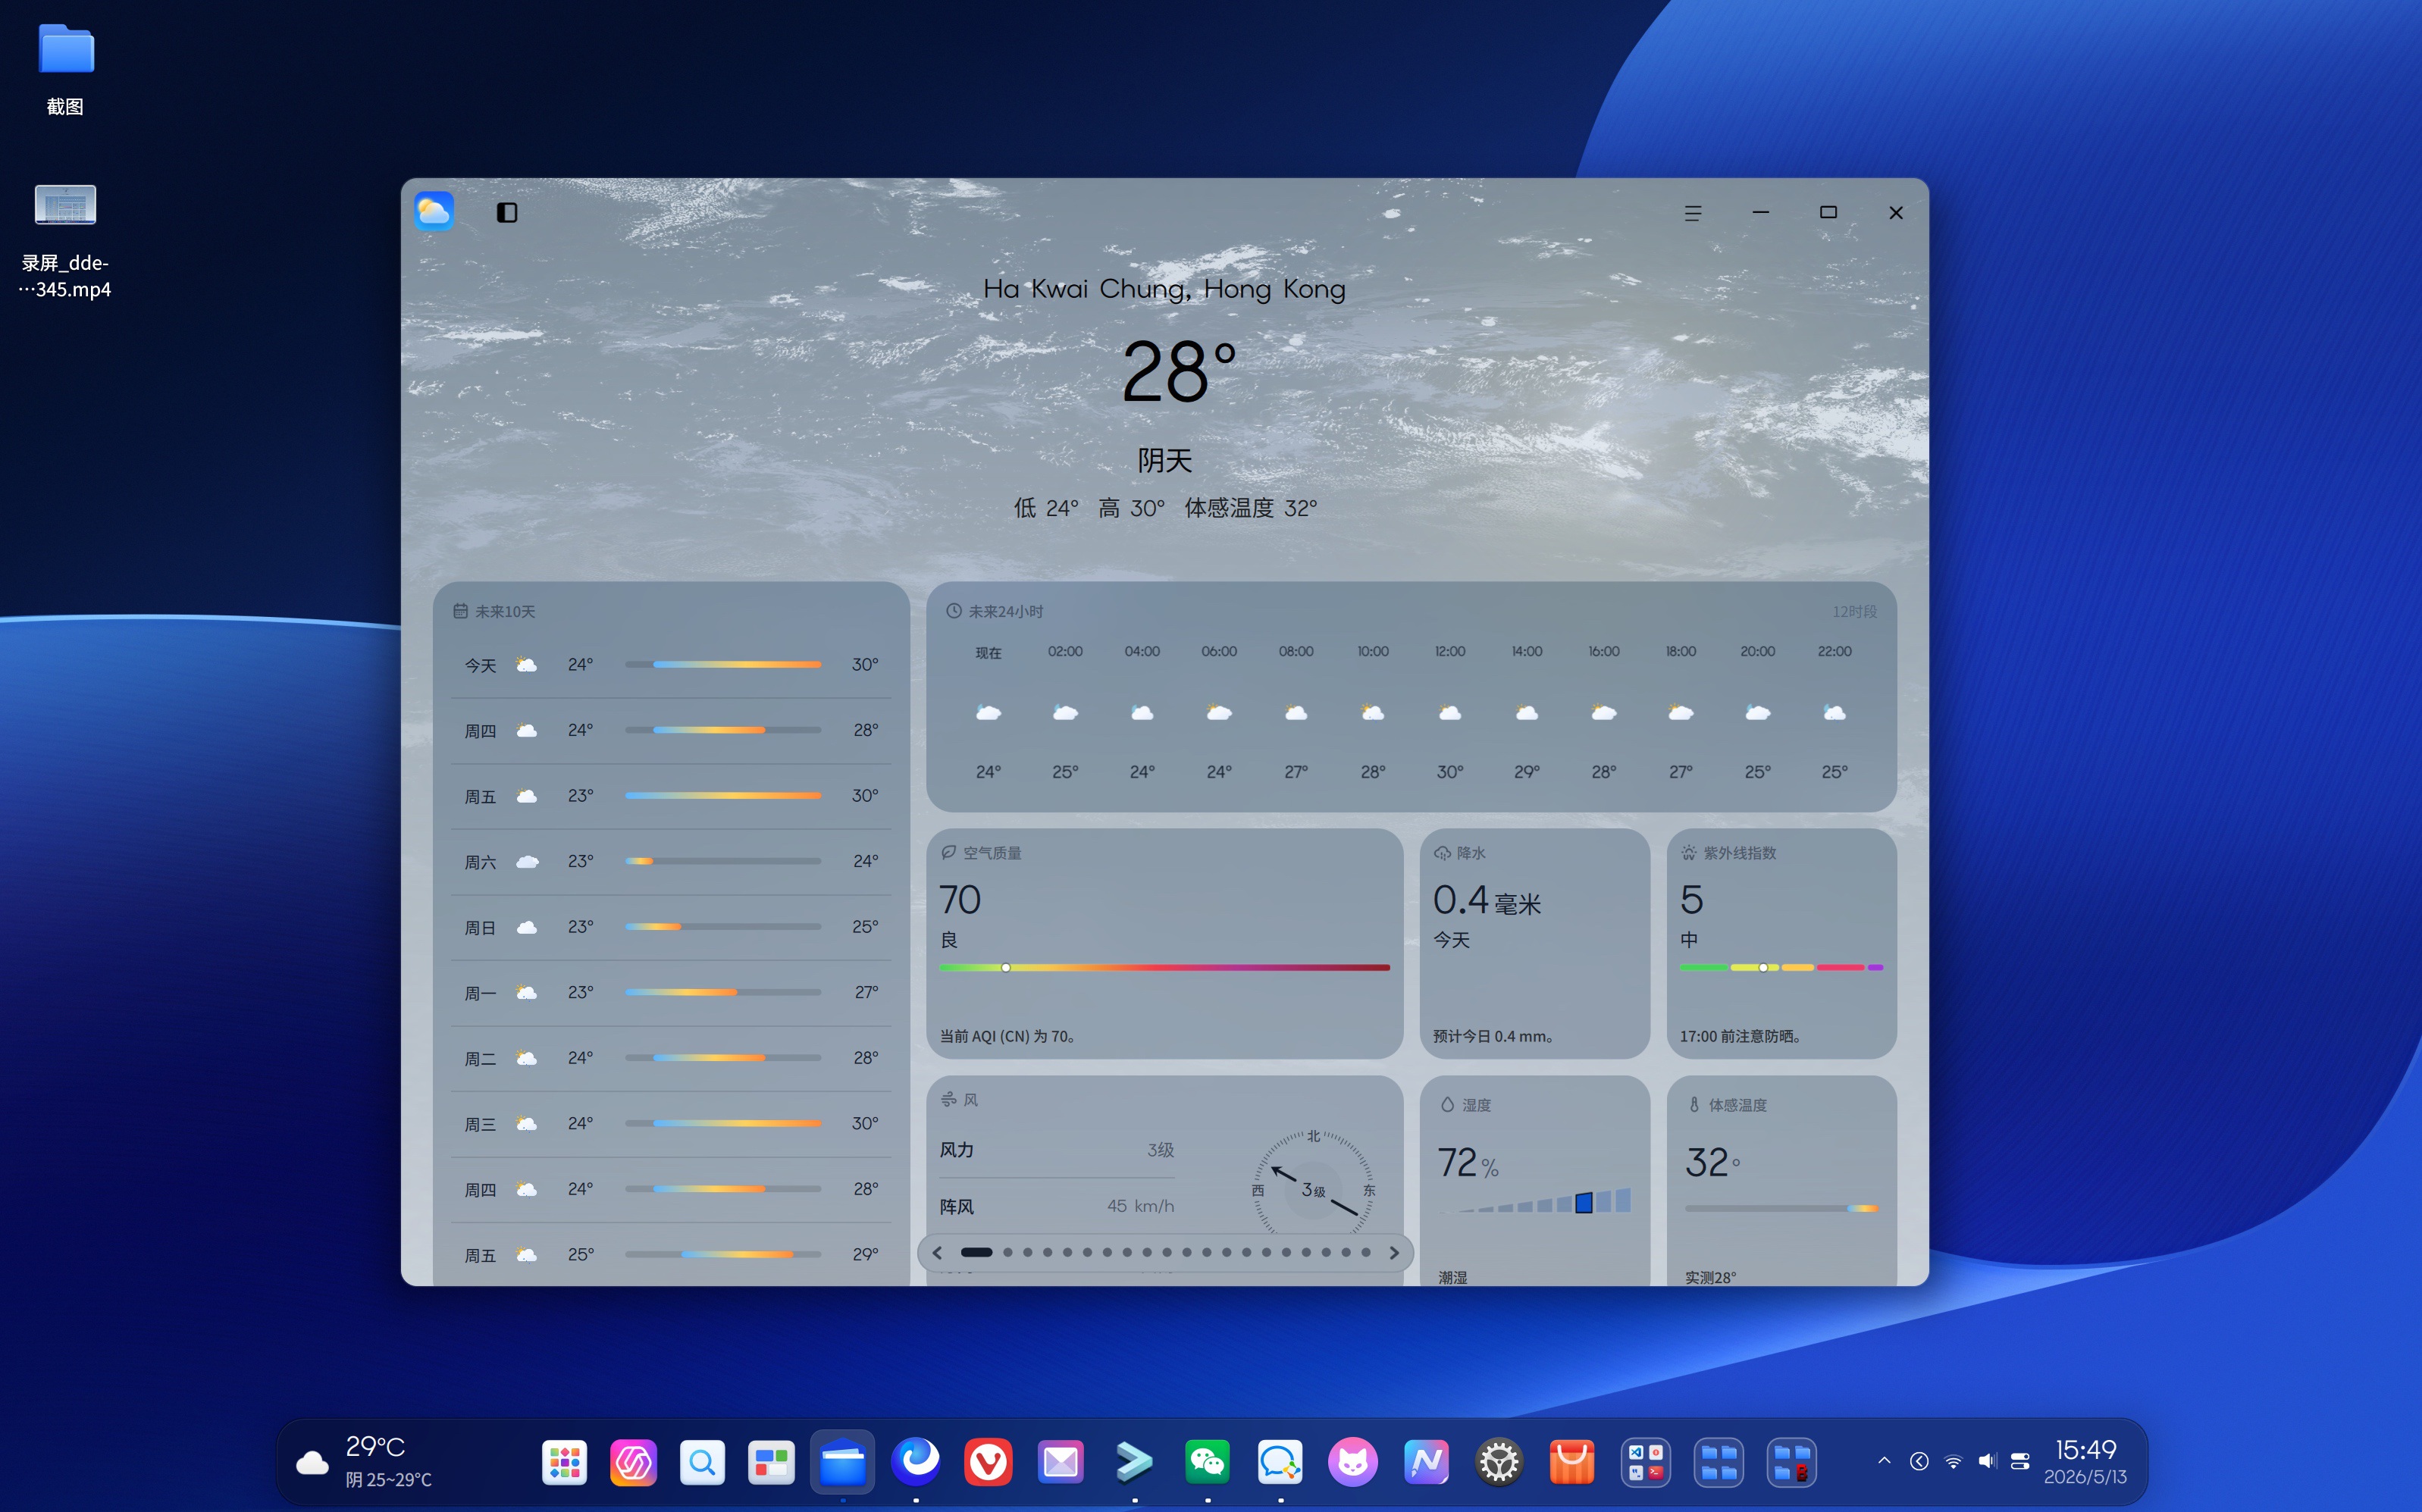The image size is (2422, 1512).
Task: Open the 空气质量 air quality card
Action: click(1165, 943)
